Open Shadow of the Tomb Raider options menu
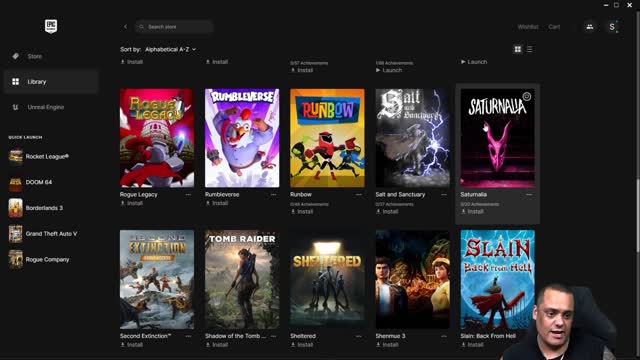640x360 pixels. (273, 336)
